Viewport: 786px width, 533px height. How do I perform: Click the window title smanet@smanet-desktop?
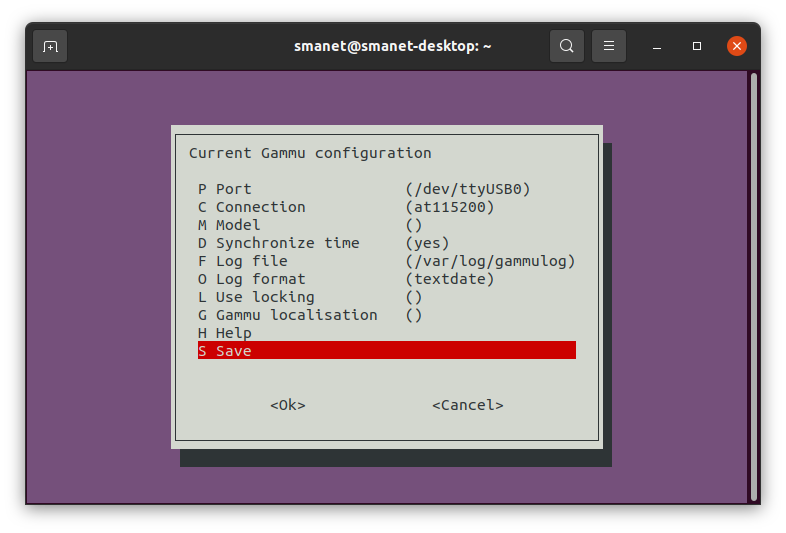tap(392, 46)
